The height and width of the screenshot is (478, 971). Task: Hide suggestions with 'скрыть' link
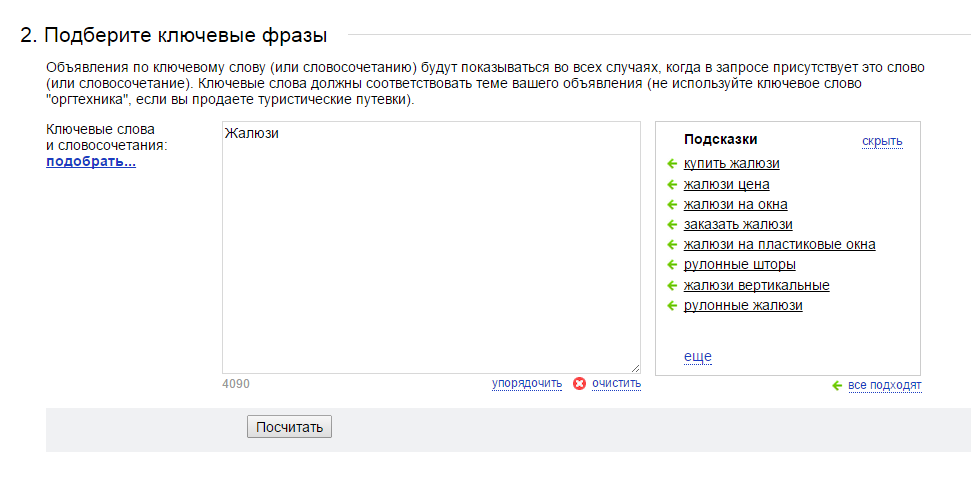point(882,141)
